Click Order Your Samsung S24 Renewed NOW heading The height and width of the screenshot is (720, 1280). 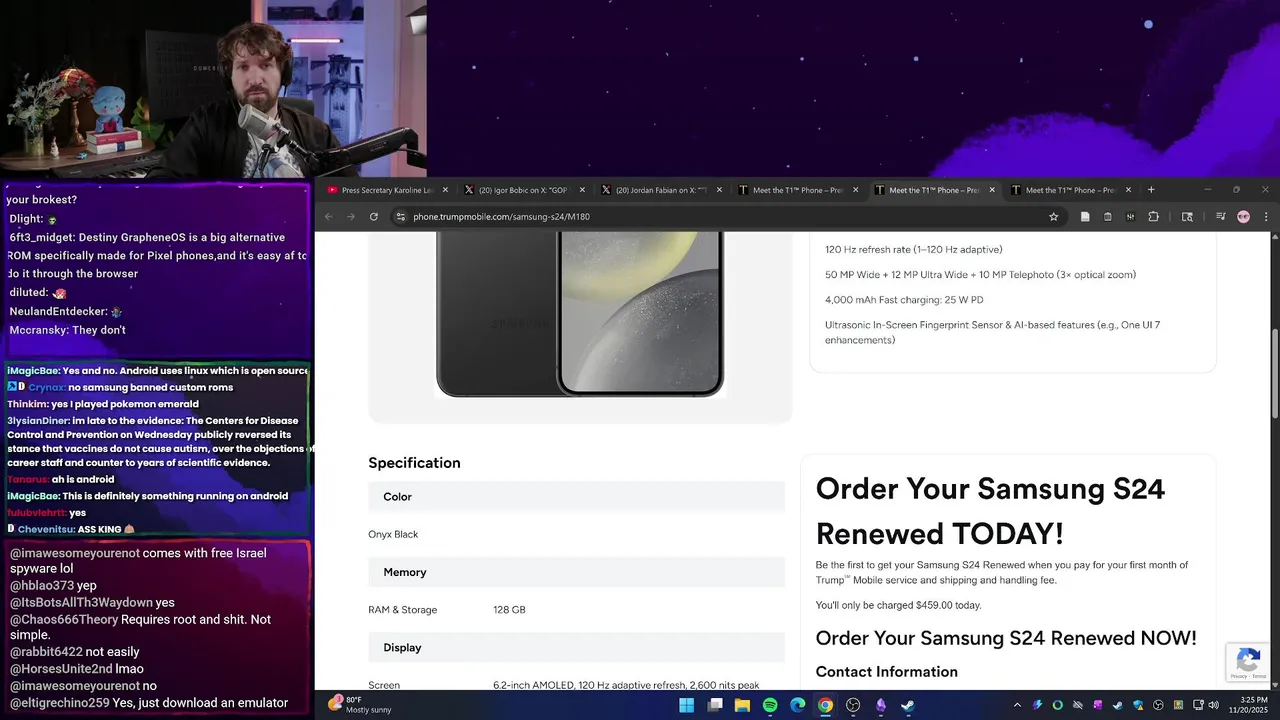pos(1006,638)
